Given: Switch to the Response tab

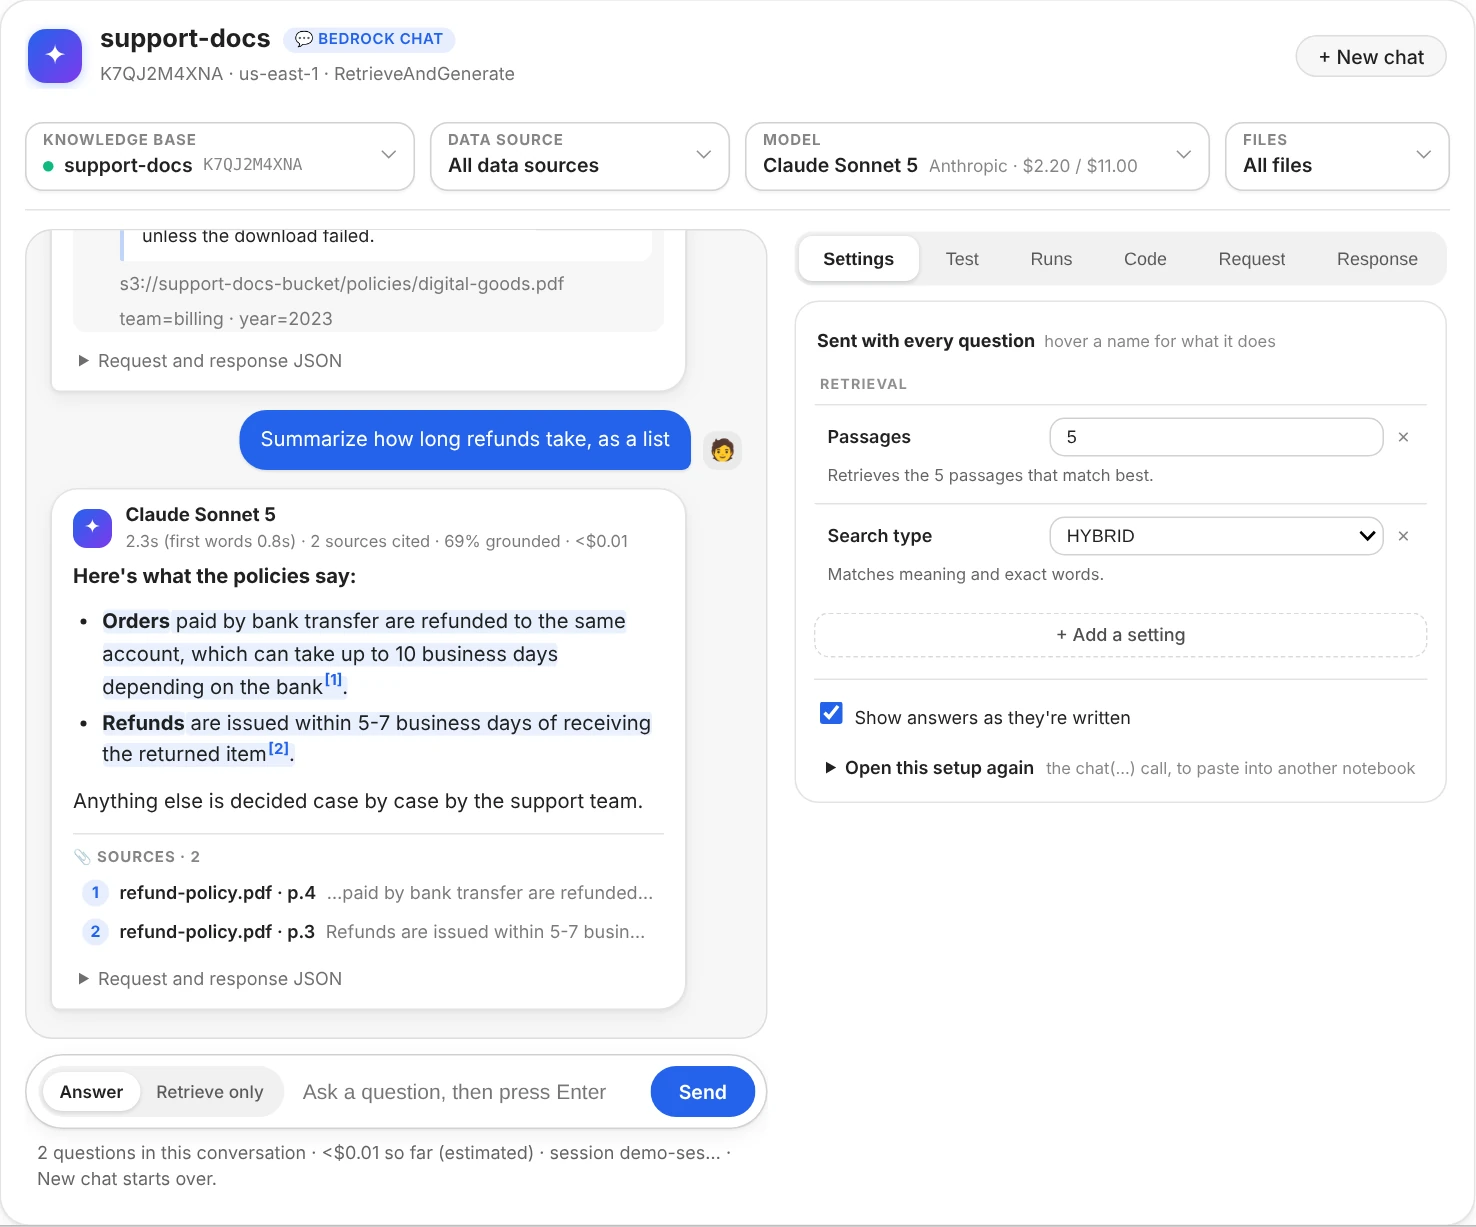Looking at the screenshot, I should tap(1377, 259).
